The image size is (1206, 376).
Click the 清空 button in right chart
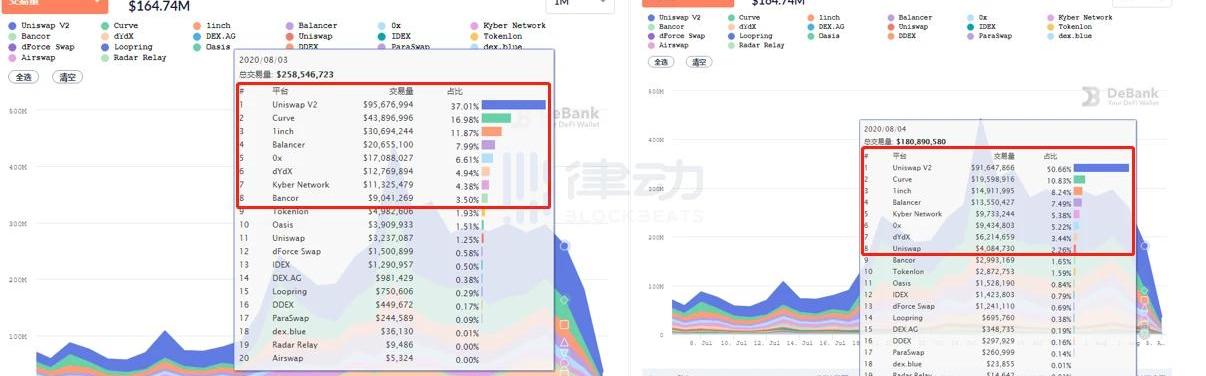(699, 62)
